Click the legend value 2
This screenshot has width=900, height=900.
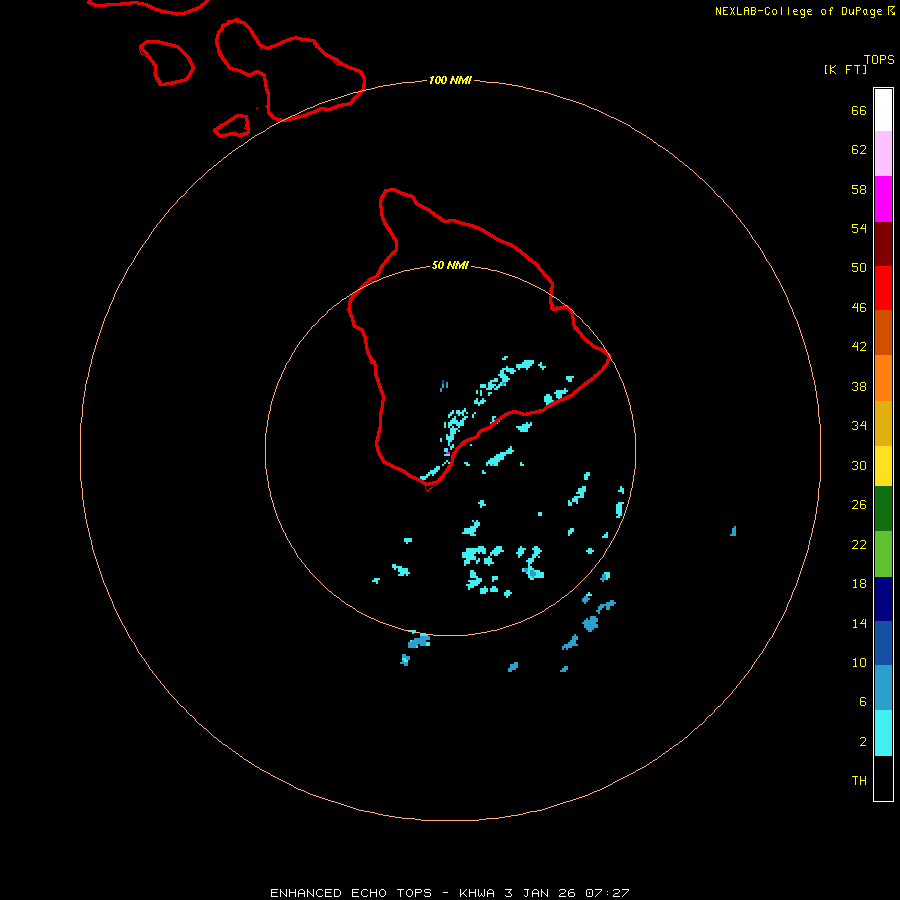[863, 742]
